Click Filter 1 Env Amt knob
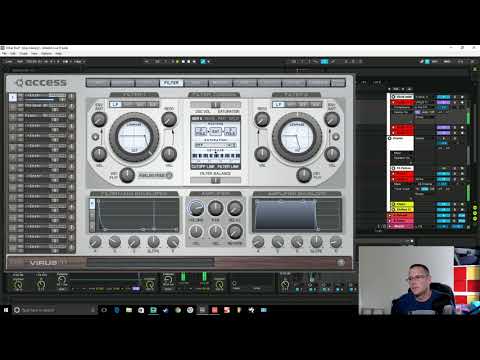The width and height of the screenshot is (480, 360). click(99, 119)
